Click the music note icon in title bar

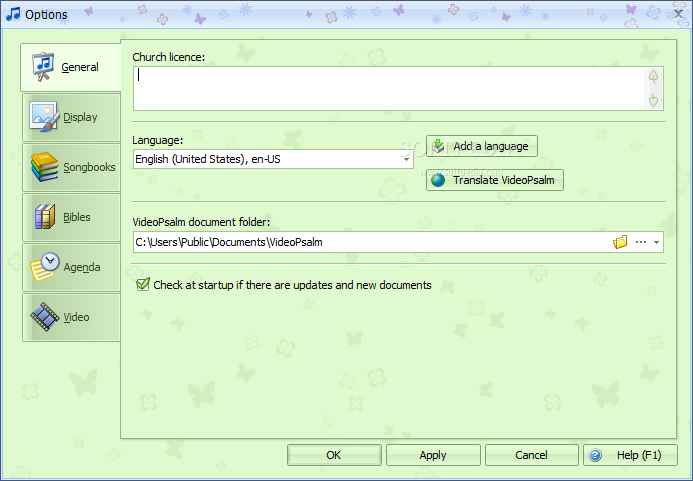[13, 14]
